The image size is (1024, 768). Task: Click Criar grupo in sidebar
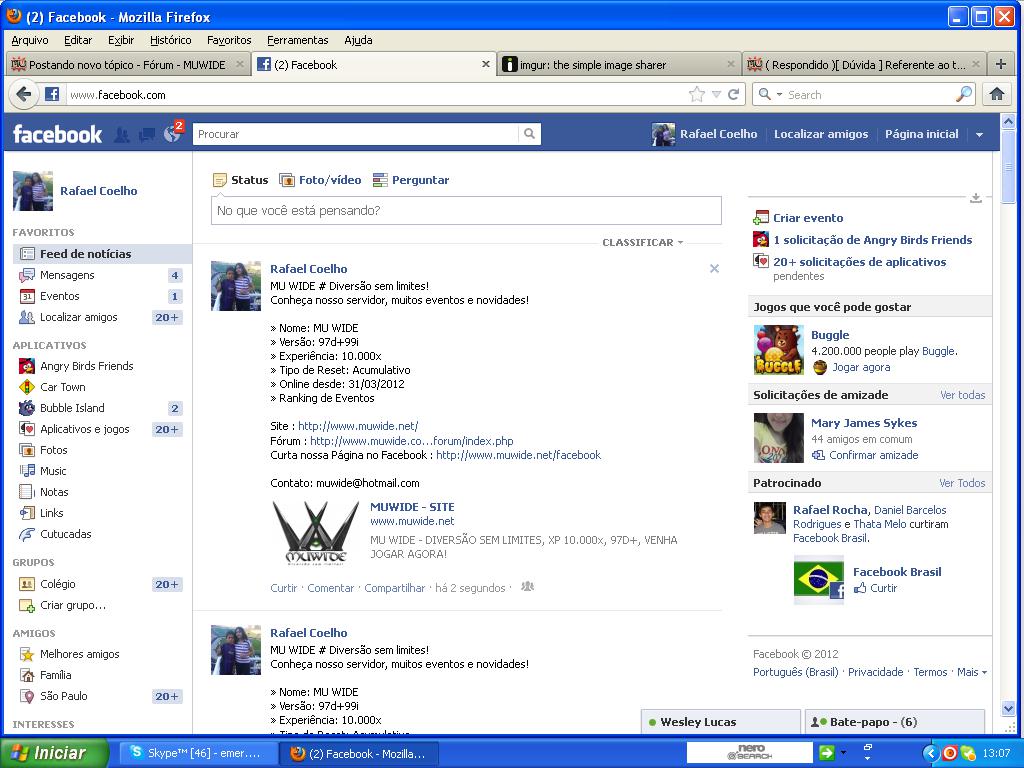click(x=72, y=605)
